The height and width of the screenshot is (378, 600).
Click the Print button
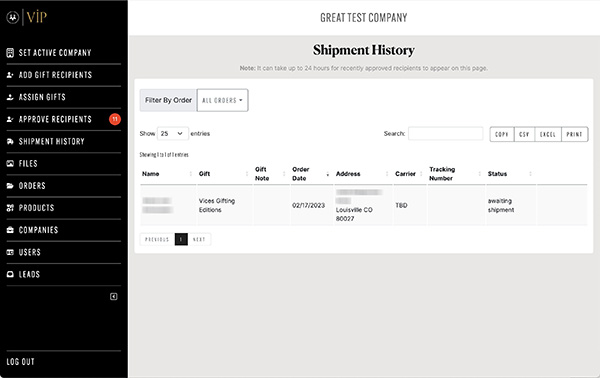click(x=574, y=134)
